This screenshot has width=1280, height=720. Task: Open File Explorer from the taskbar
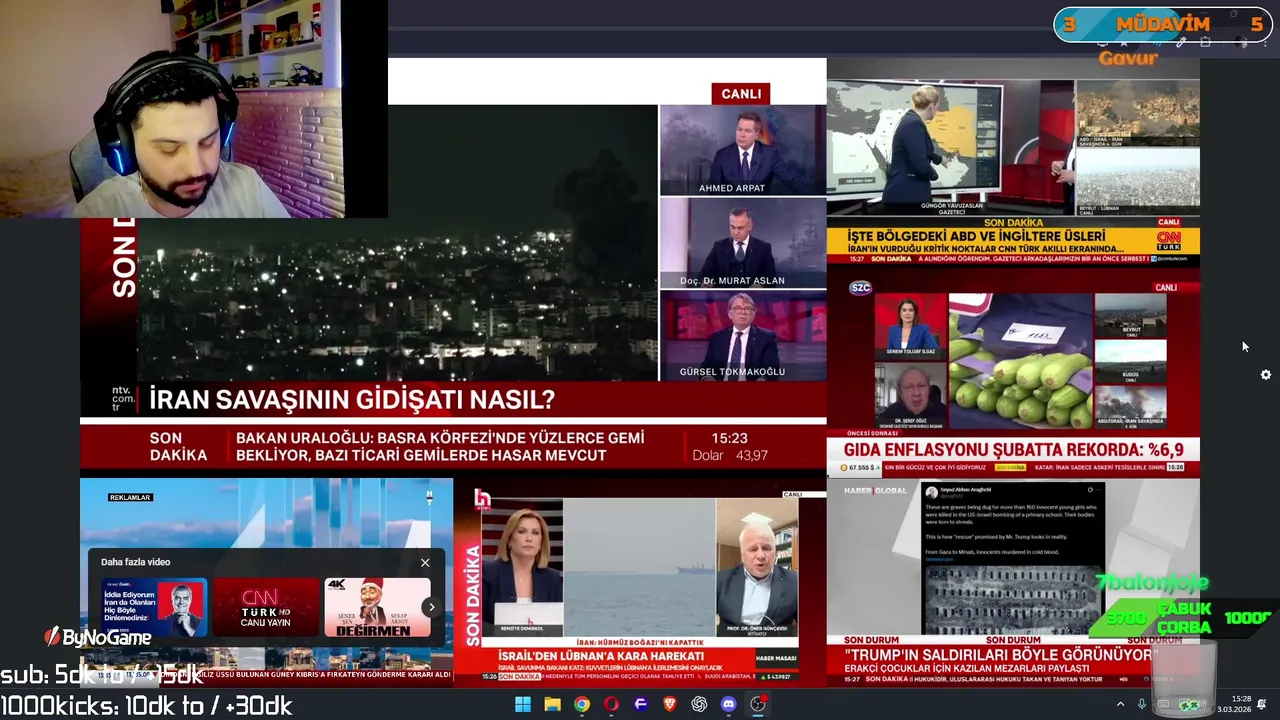pyautogui.click(x=552, y=704)
